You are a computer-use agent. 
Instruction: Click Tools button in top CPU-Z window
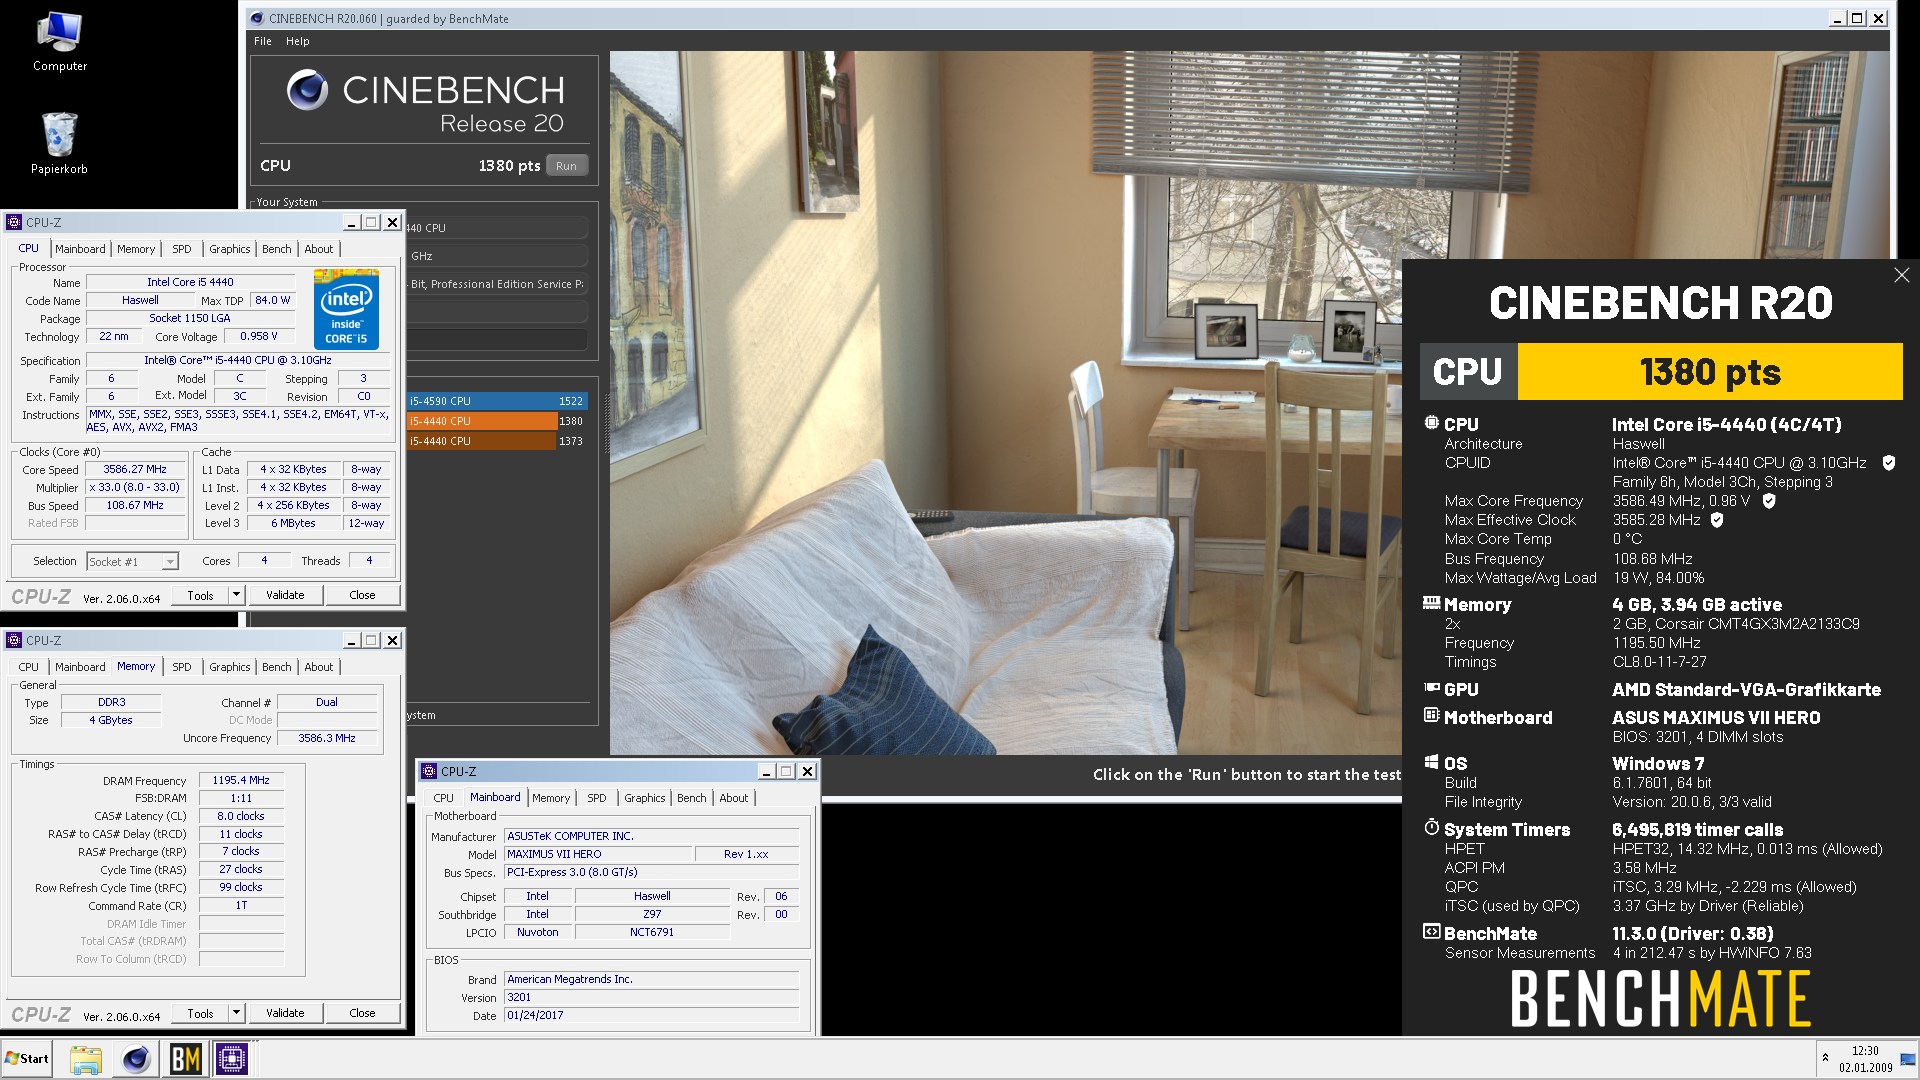[x=200, y=595]
